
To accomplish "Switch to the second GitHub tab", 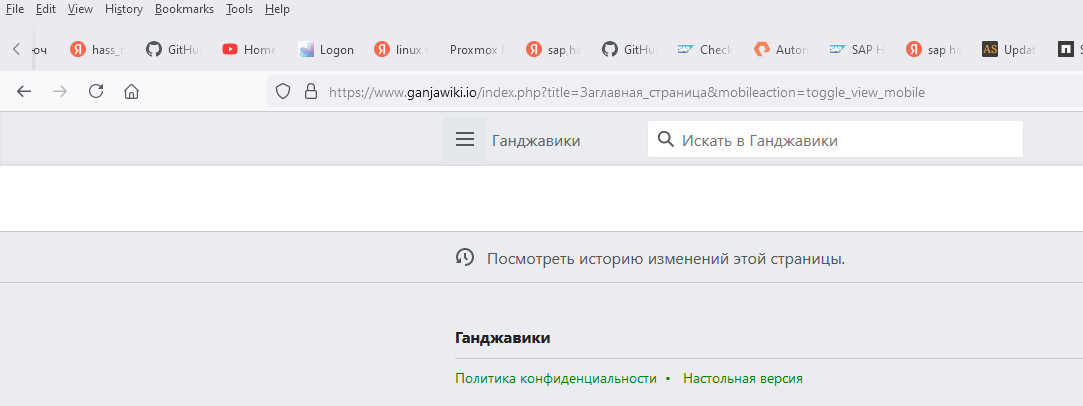I will coord(629,50).
